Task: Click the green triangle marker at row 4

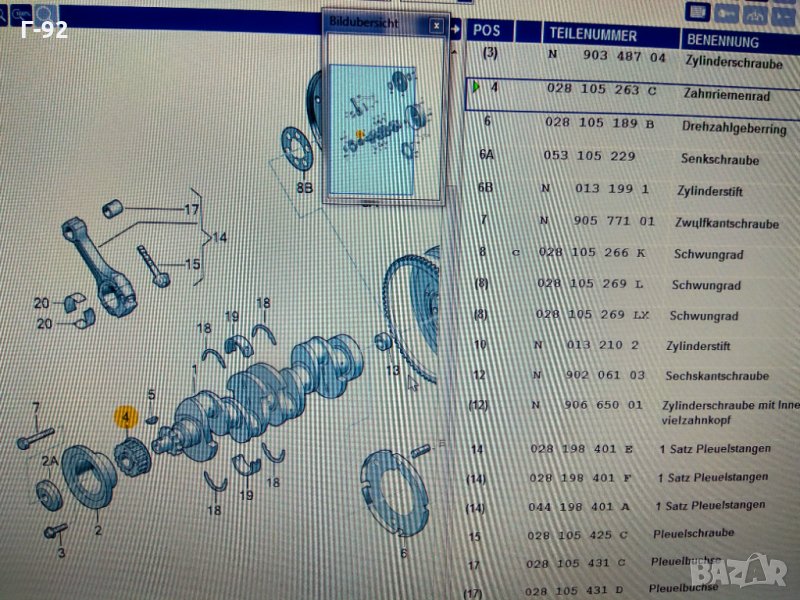Action: [476, 88]
